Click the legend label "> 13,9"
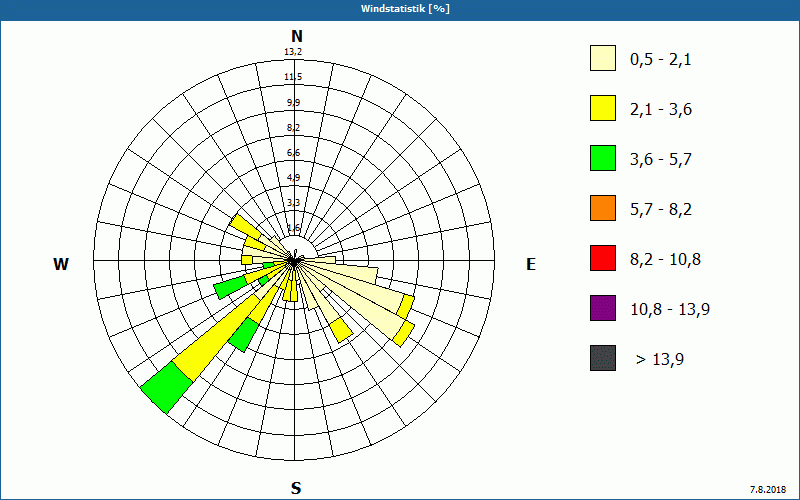The height and width of the screenshot is (500, 800). 660,360
